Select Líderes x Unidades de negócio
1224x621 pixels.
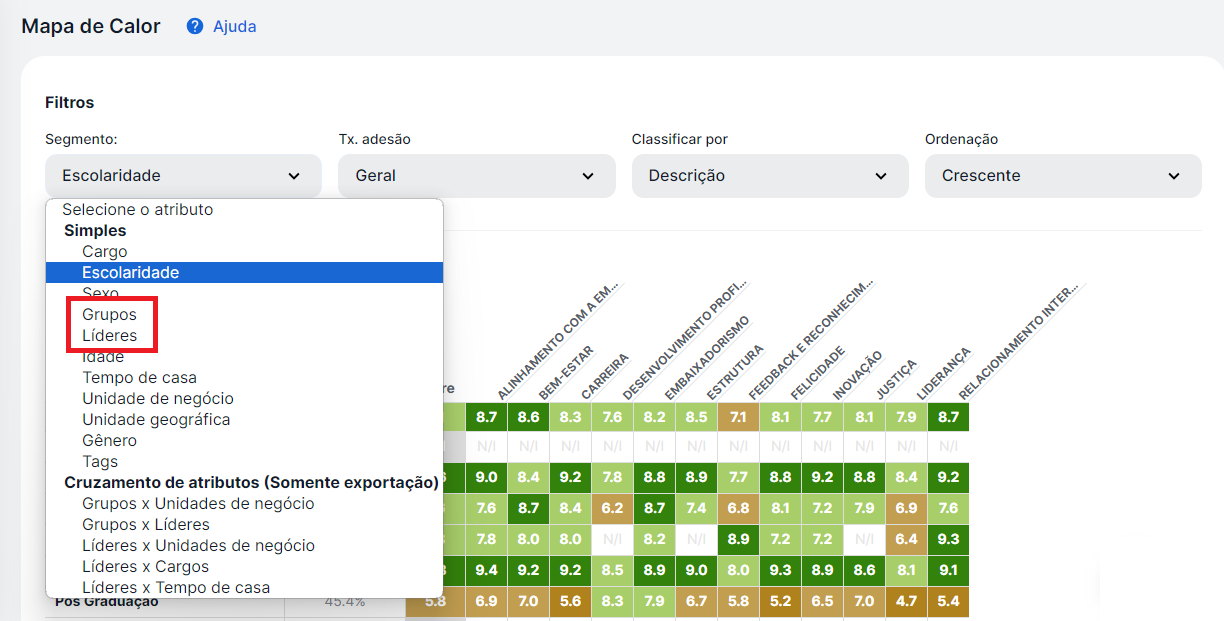tap(198, 546)
